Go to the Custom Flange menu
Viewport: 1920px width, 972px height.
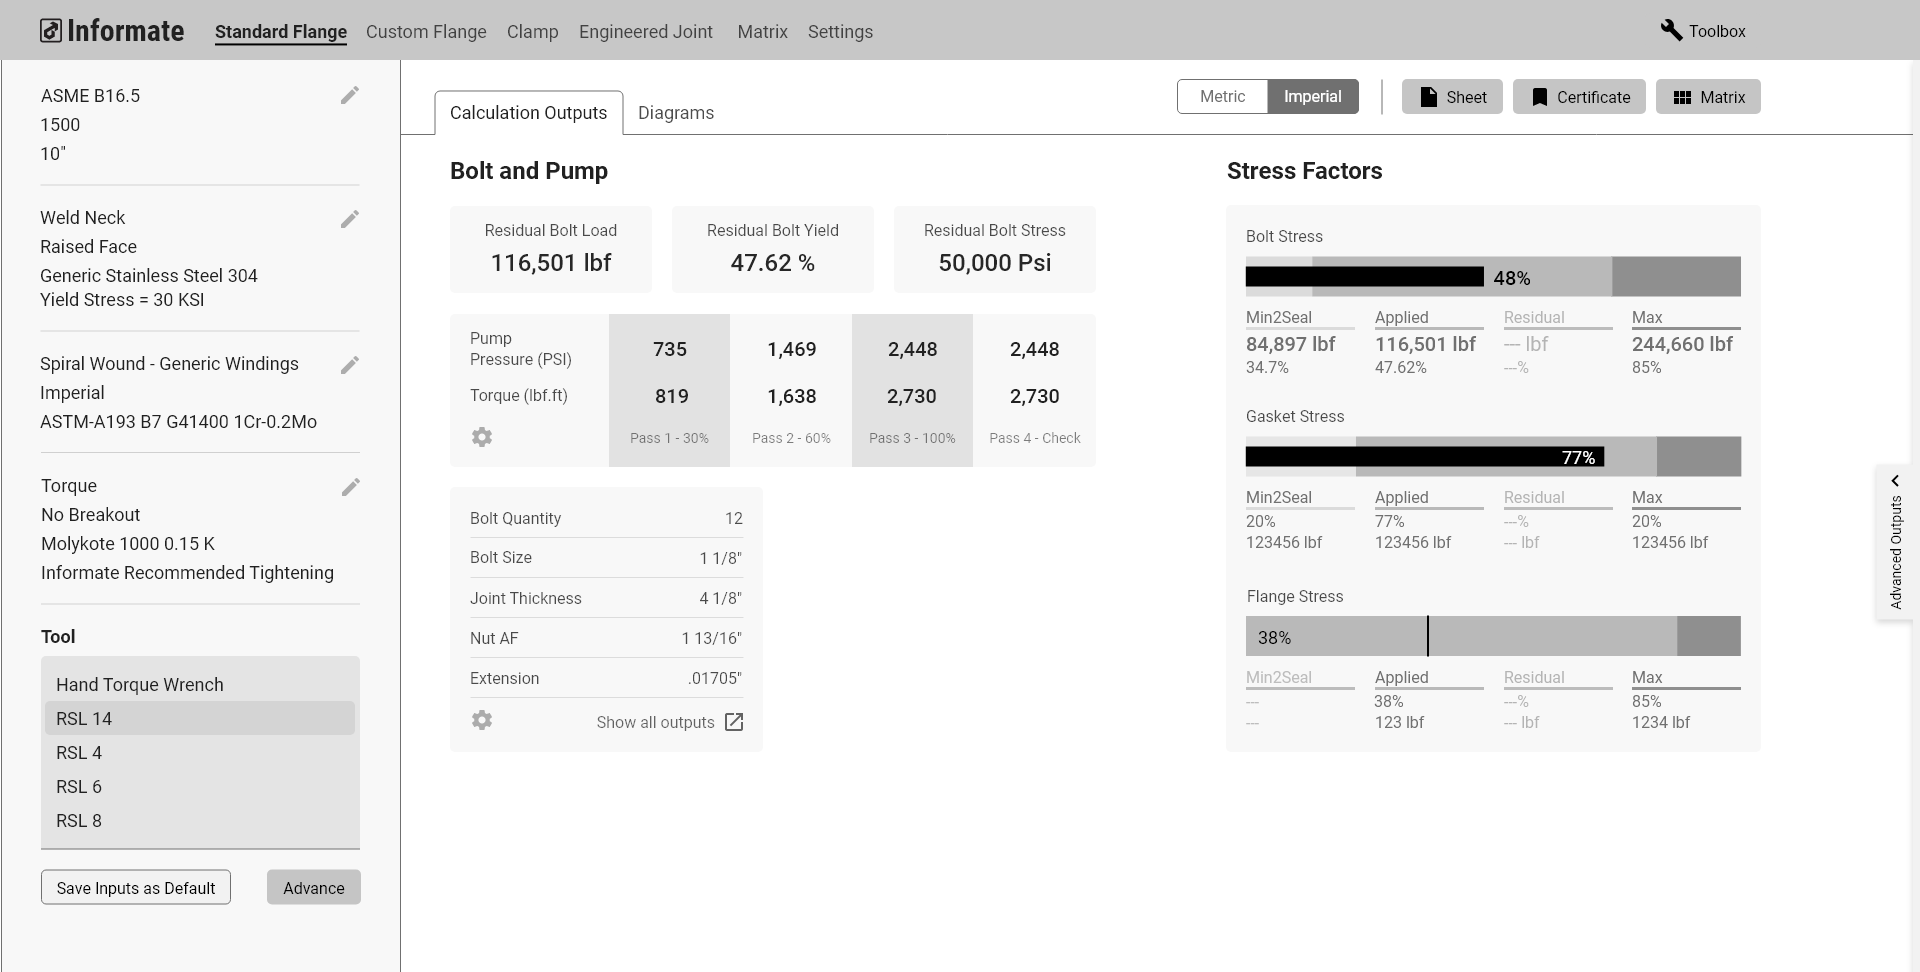point(426,32)
